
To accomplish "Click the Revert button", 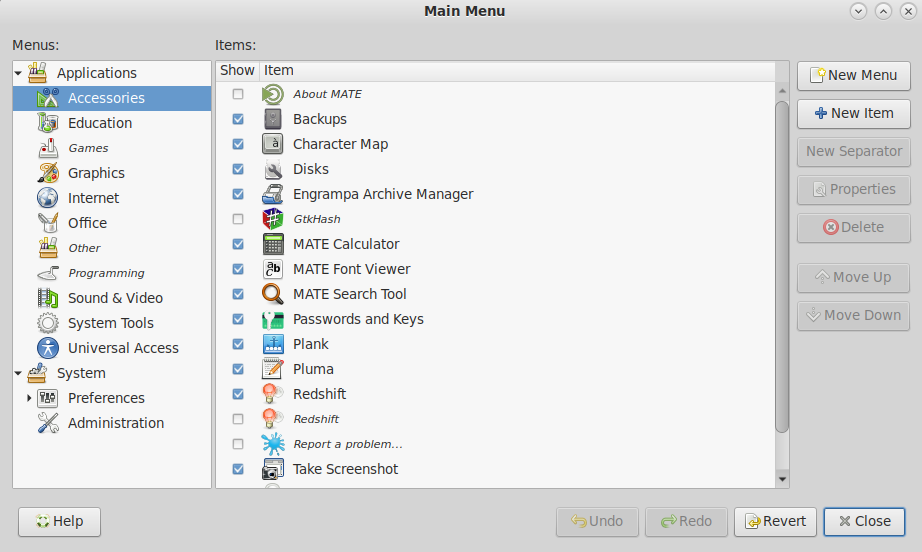I will [775, 521].
